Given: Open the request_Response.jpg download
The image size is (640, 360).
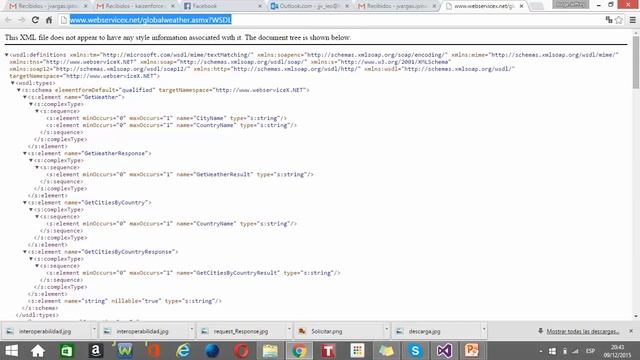Looking at the screenshot, I should pos(241,331).
